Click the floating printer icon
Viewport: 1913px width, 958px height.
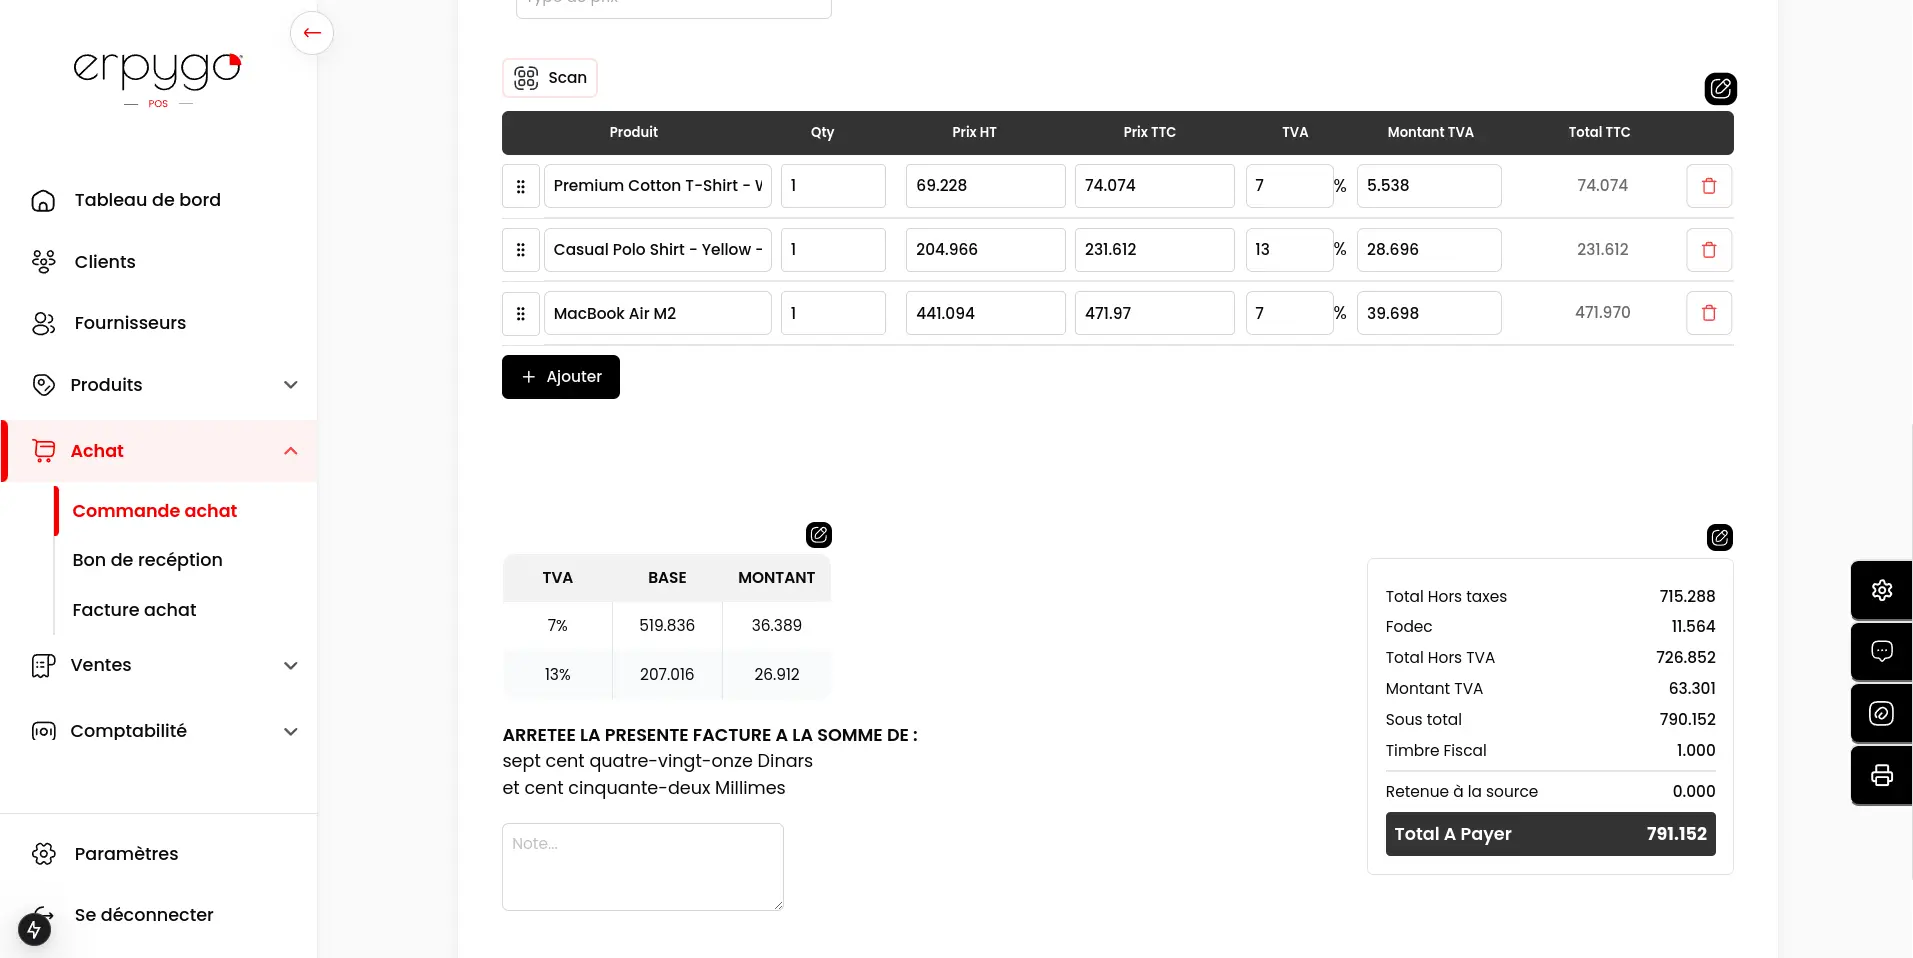1881,775
